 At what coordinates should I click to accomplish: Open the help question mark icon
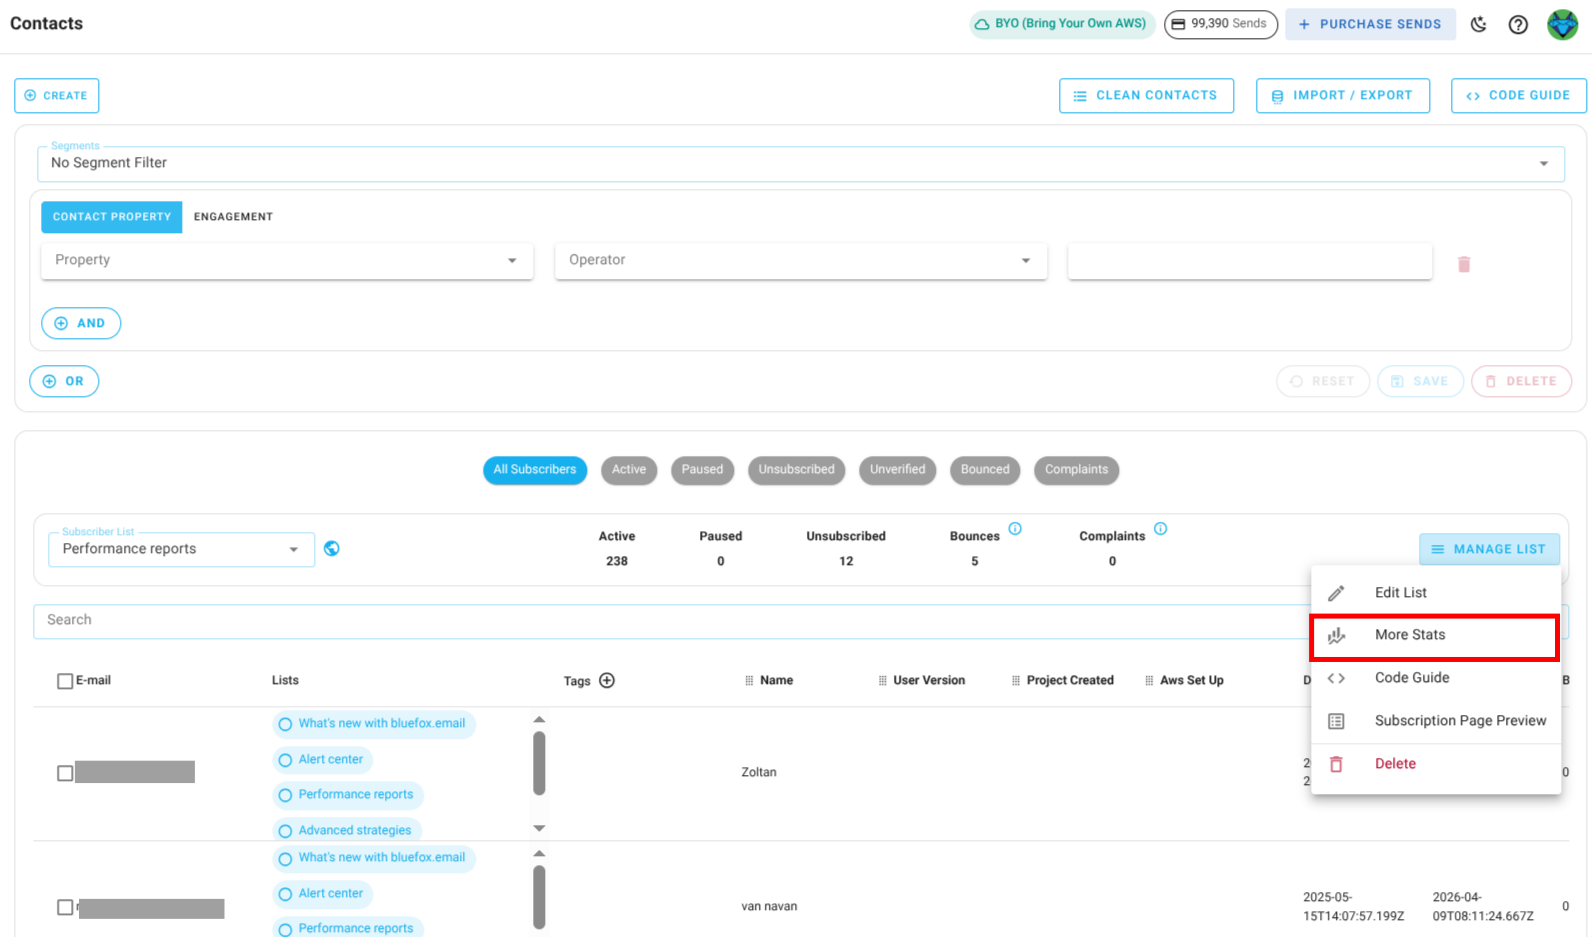[x=1518, y=24]
